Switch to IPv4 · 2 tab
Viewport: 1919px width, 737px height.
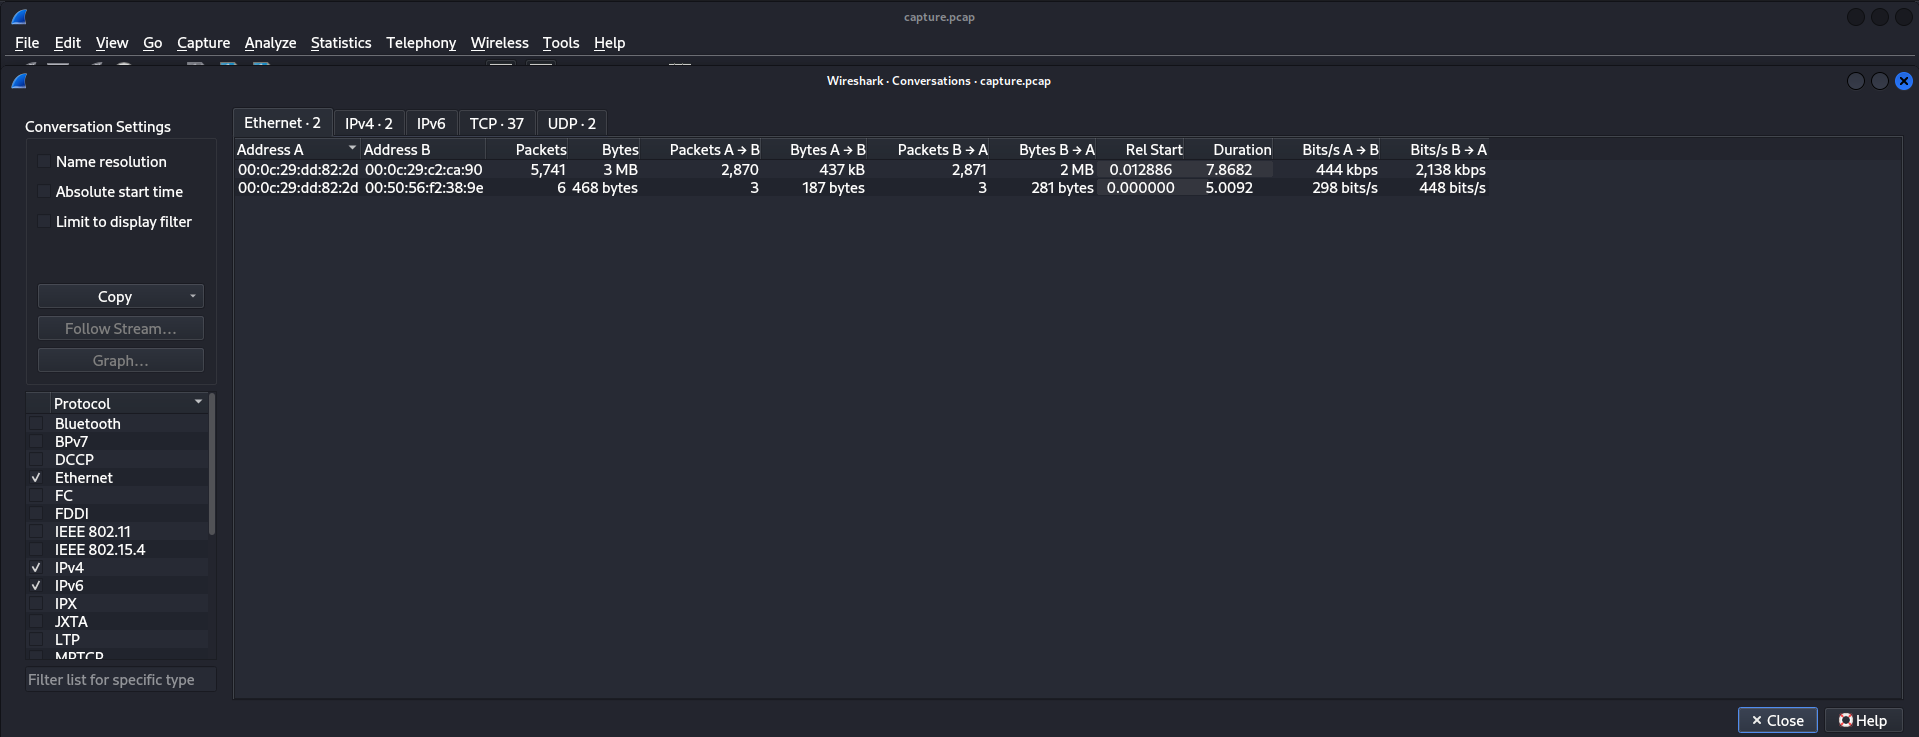tap(369, 123)
